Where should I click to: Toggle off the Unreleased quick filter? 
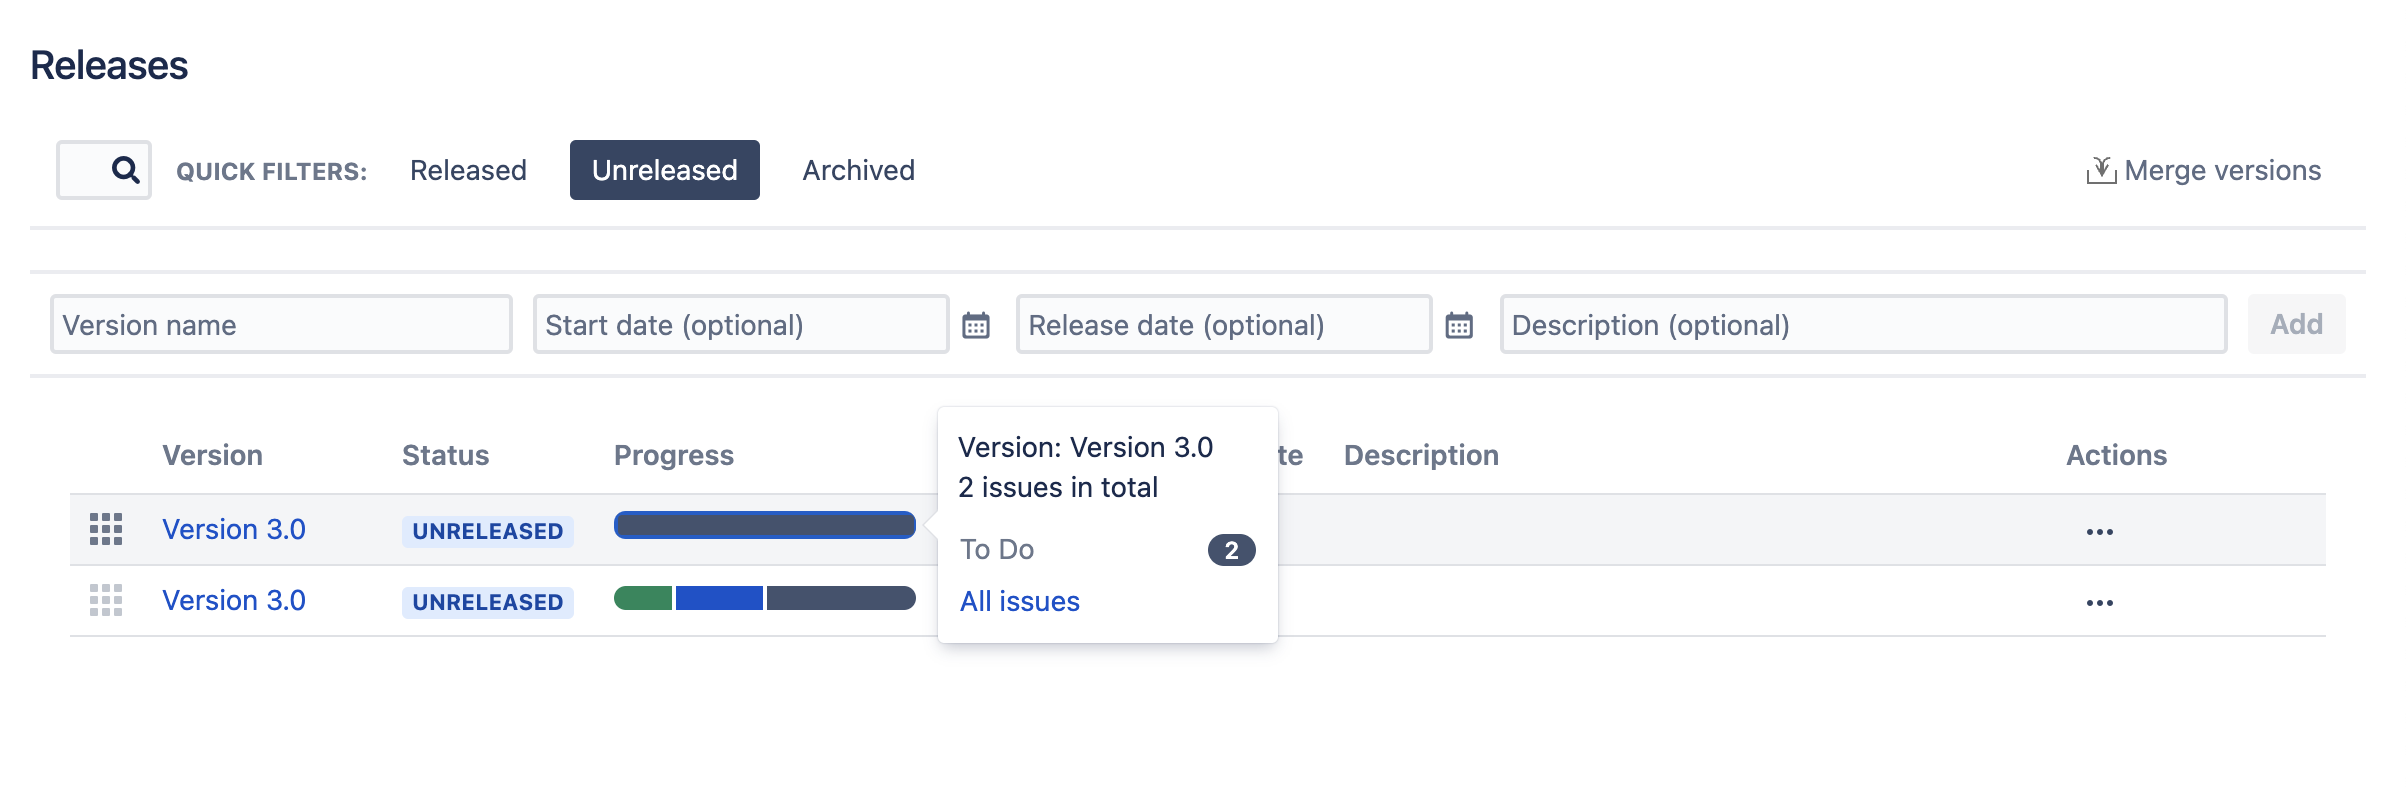[x=665, y=170]
